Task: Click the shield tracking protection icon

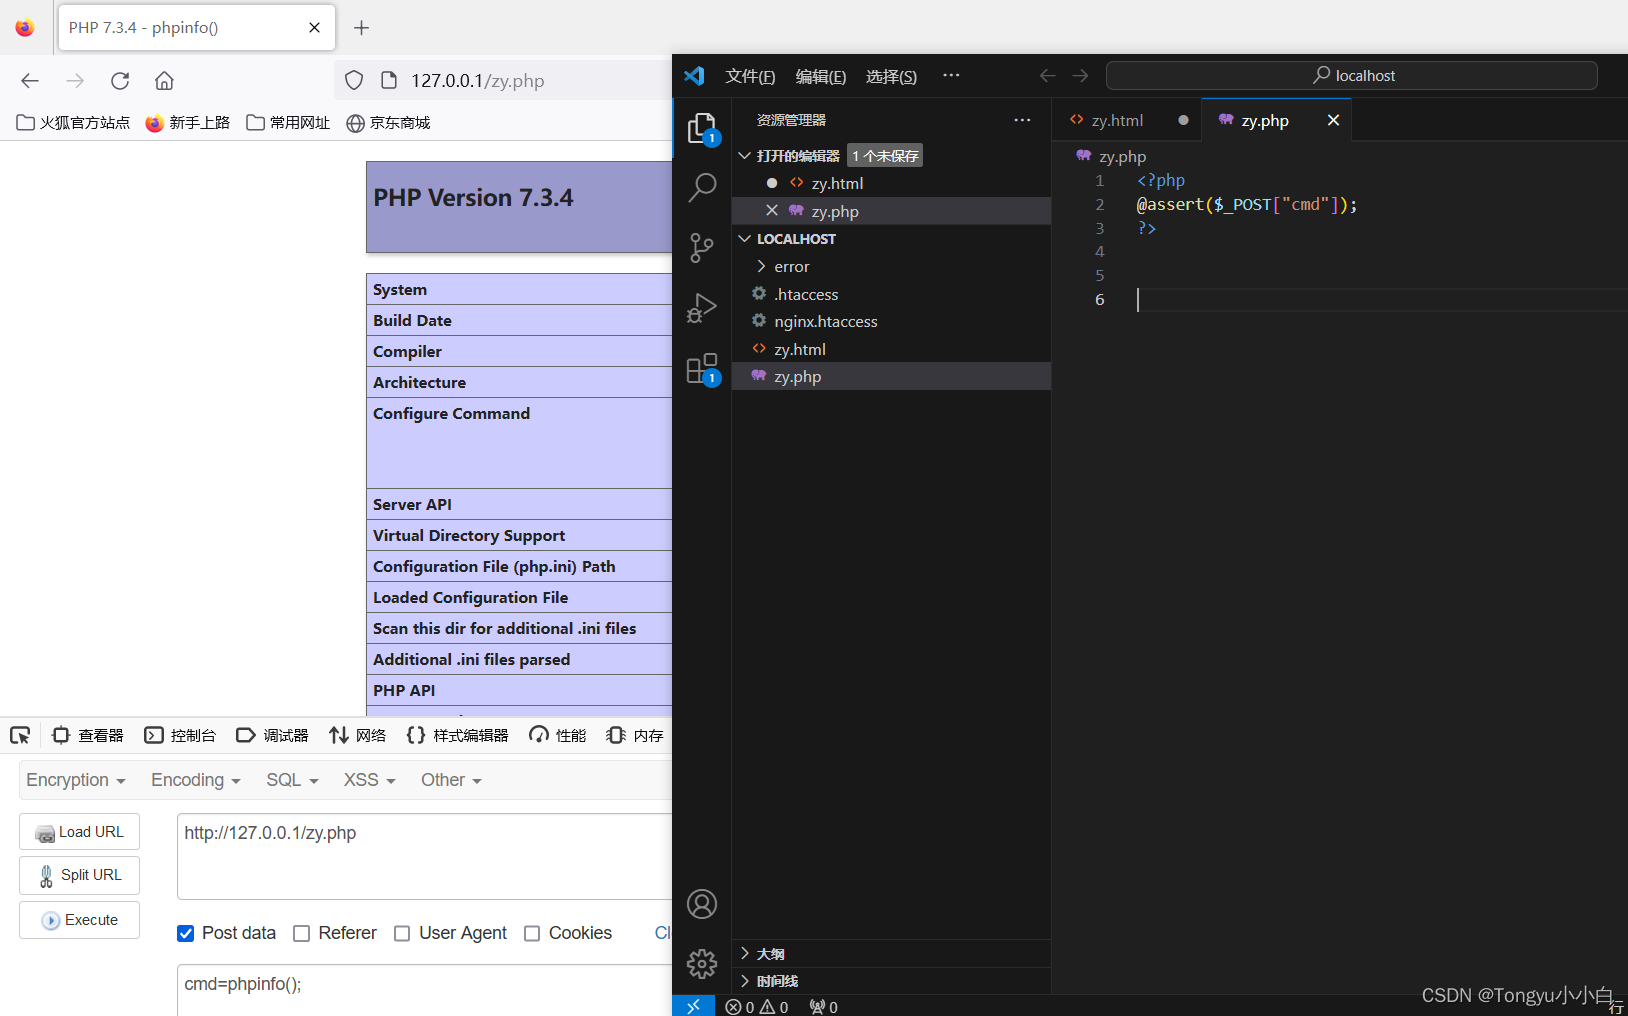Action: click(354, 81)
